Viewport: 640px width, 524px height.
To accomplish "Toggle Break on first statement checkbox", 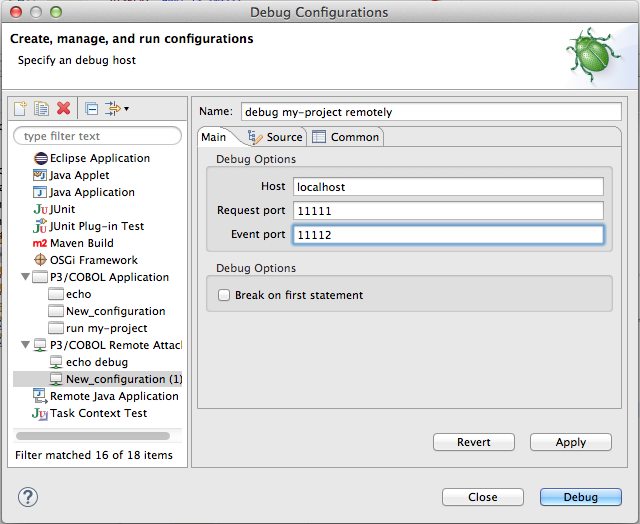I will click(x=224, y=295).
